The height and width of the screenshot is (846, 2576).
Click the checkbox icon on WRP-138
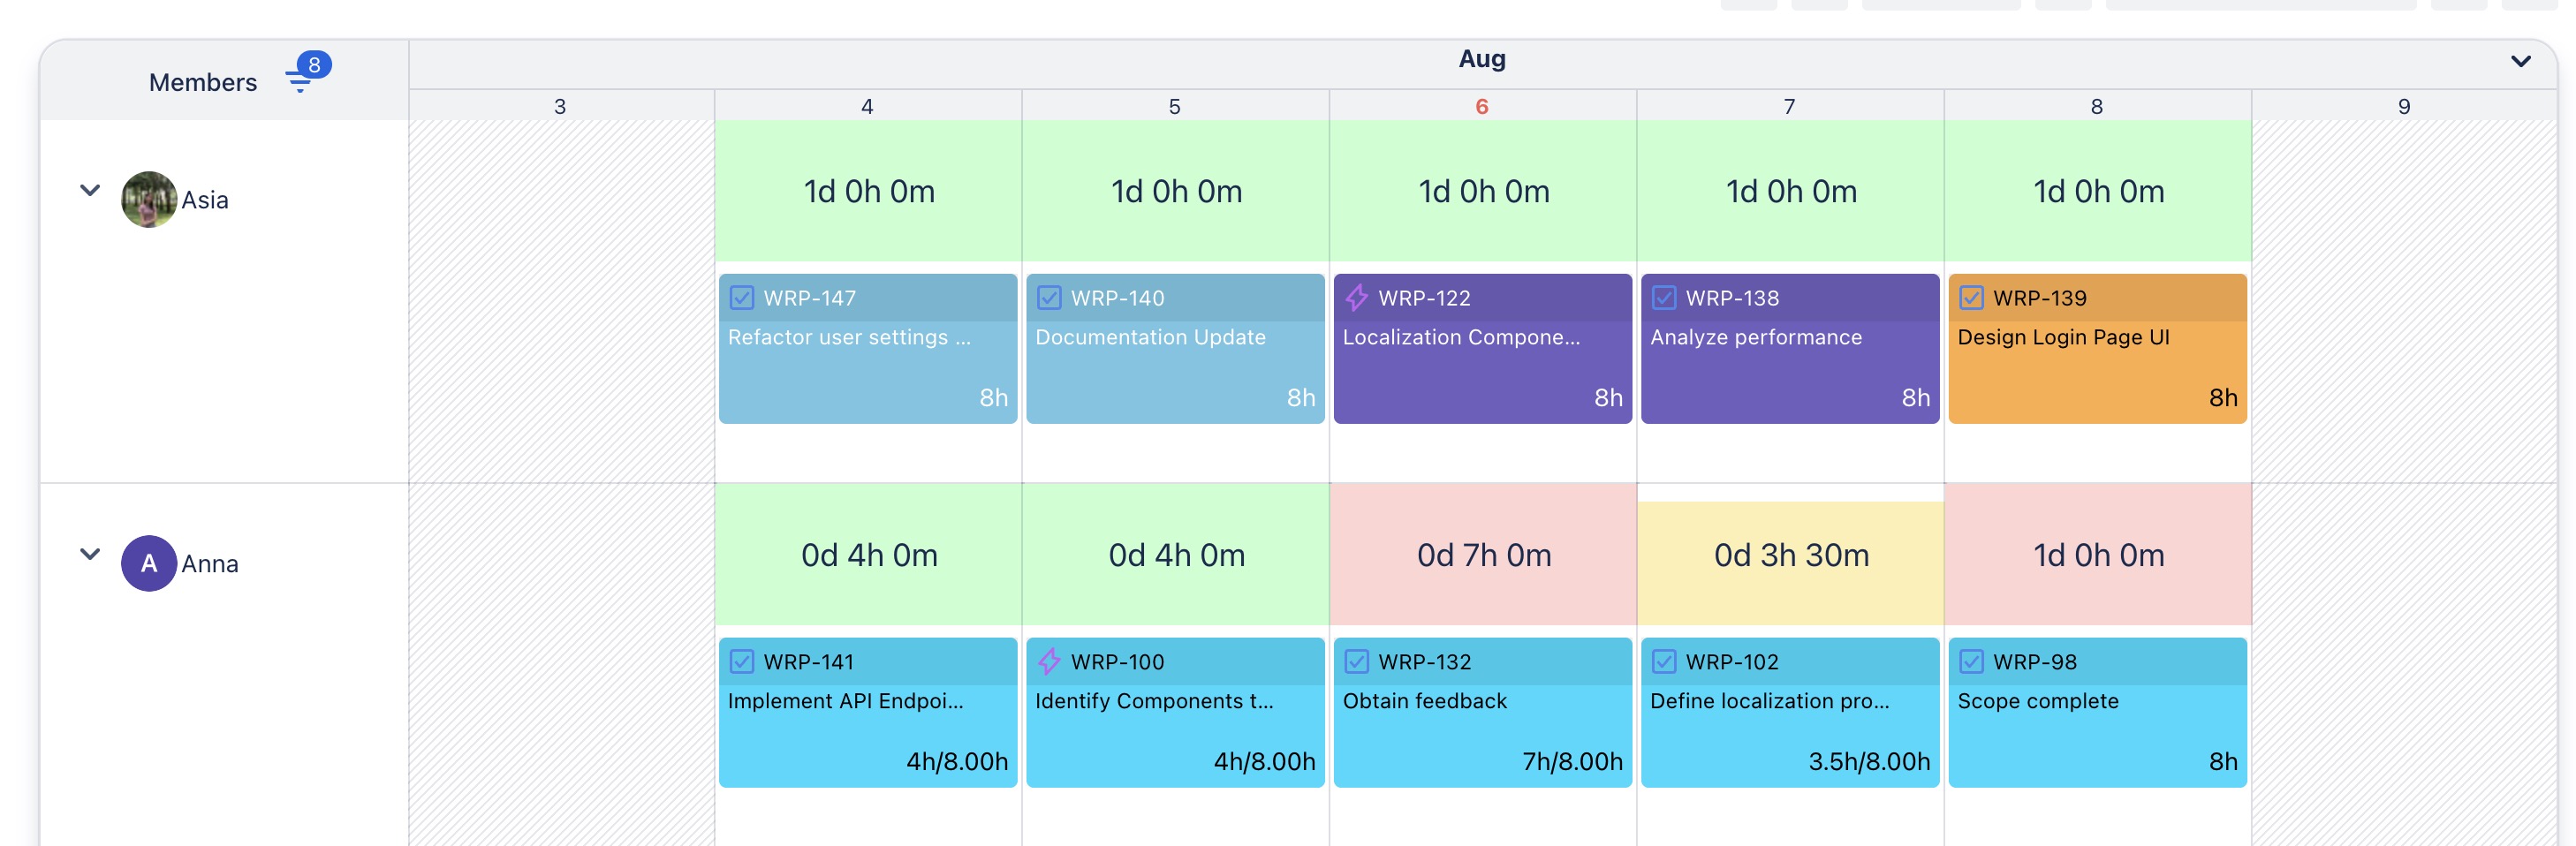click(1664, 297)
